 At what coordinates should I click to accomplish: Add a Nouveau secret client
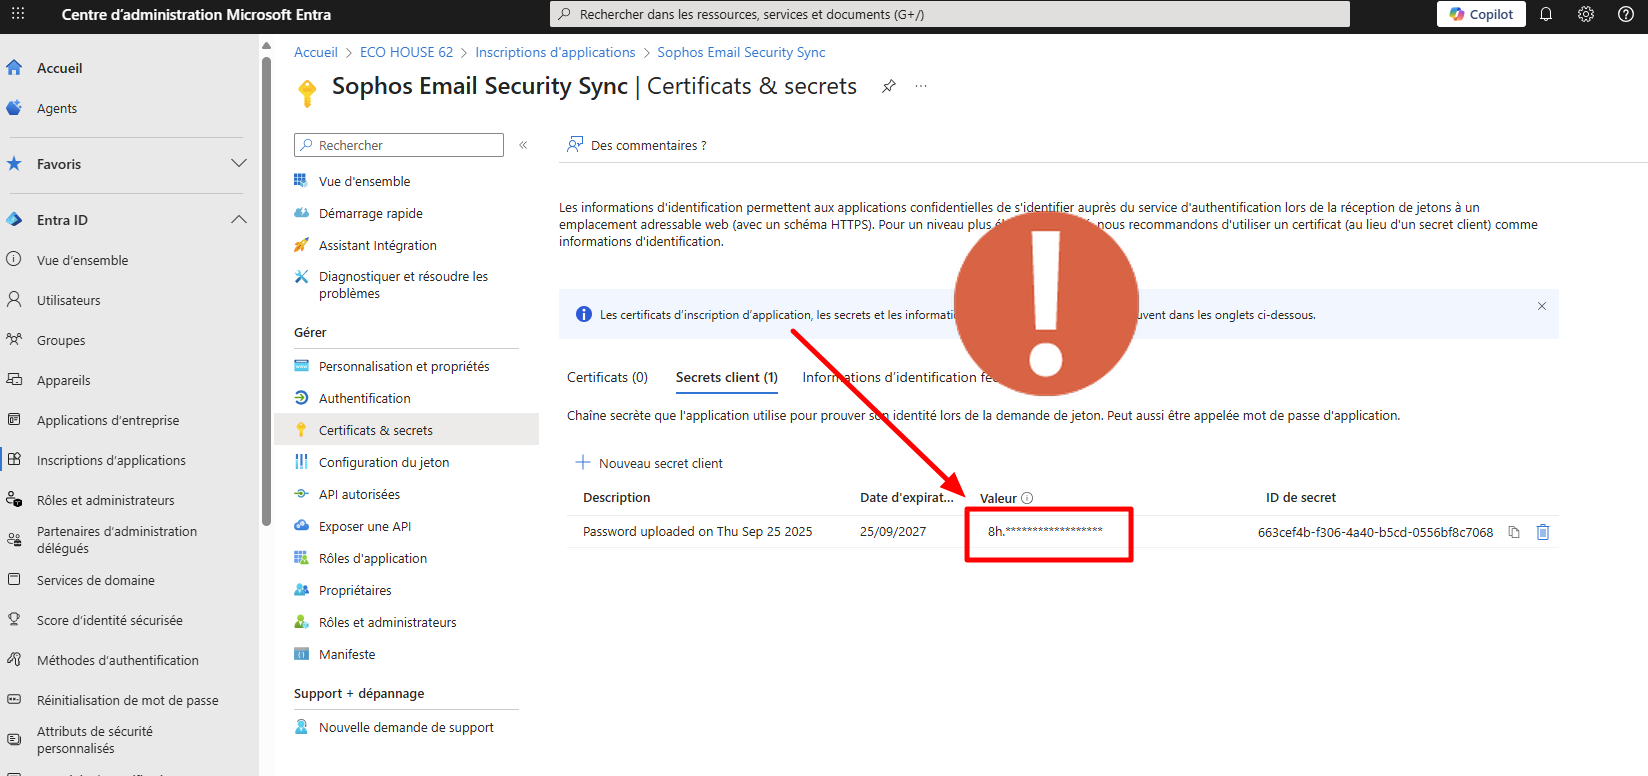point(649,463)
